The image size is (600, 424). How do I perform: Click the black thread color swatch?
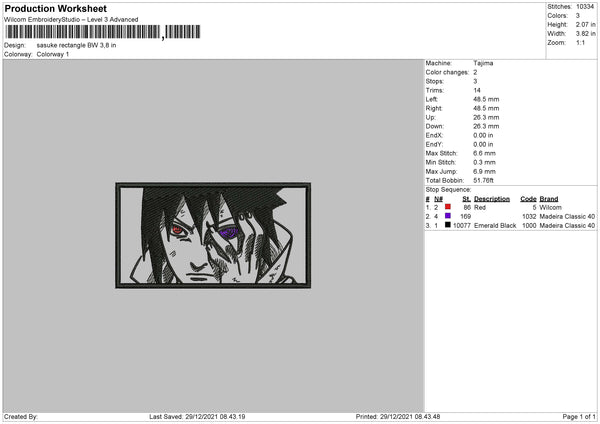448,225
